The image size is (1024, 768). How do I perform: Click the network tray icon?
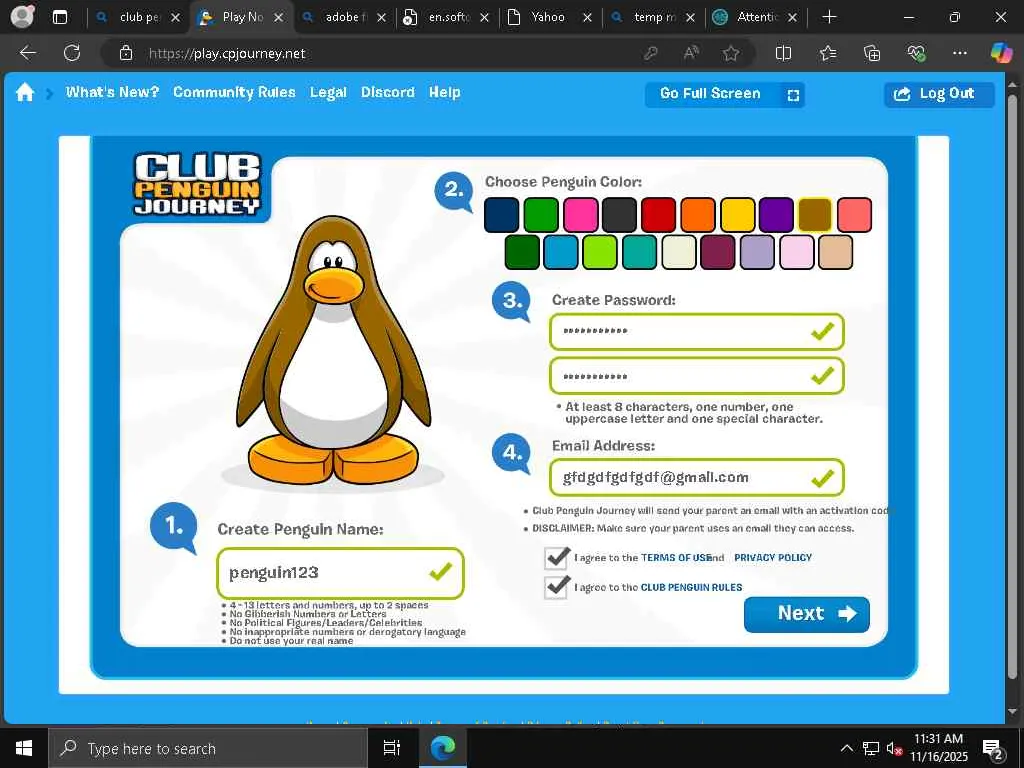[871, 748]
